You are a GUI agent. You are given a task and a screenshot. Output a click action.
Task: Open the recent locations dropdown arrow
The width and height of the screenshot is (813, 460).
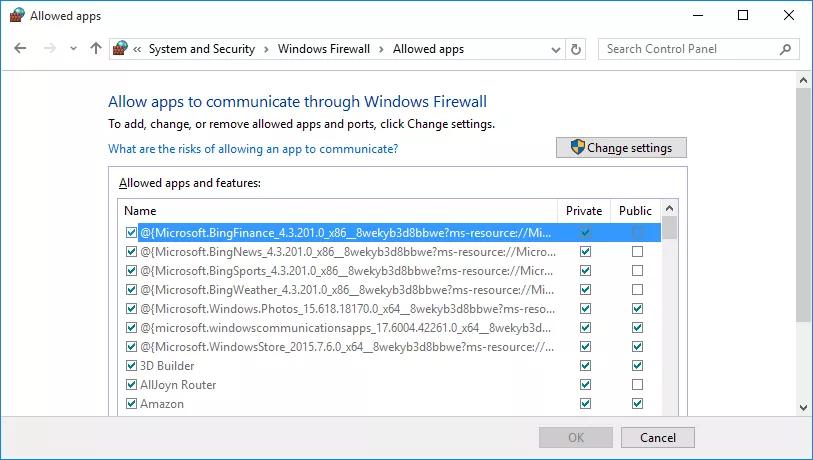tap(73, 49)
